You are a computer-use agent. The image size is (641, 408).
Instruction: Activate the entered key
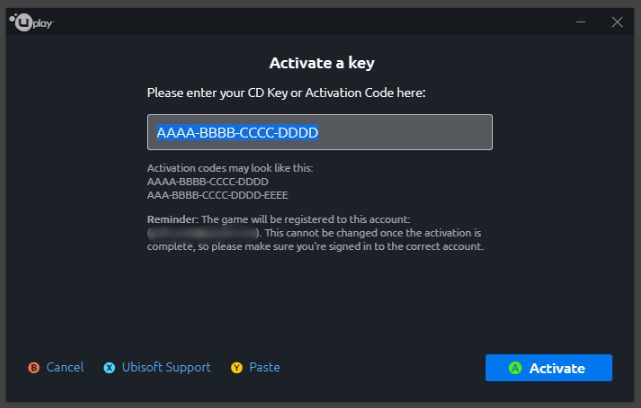click(x=549, y=368)
